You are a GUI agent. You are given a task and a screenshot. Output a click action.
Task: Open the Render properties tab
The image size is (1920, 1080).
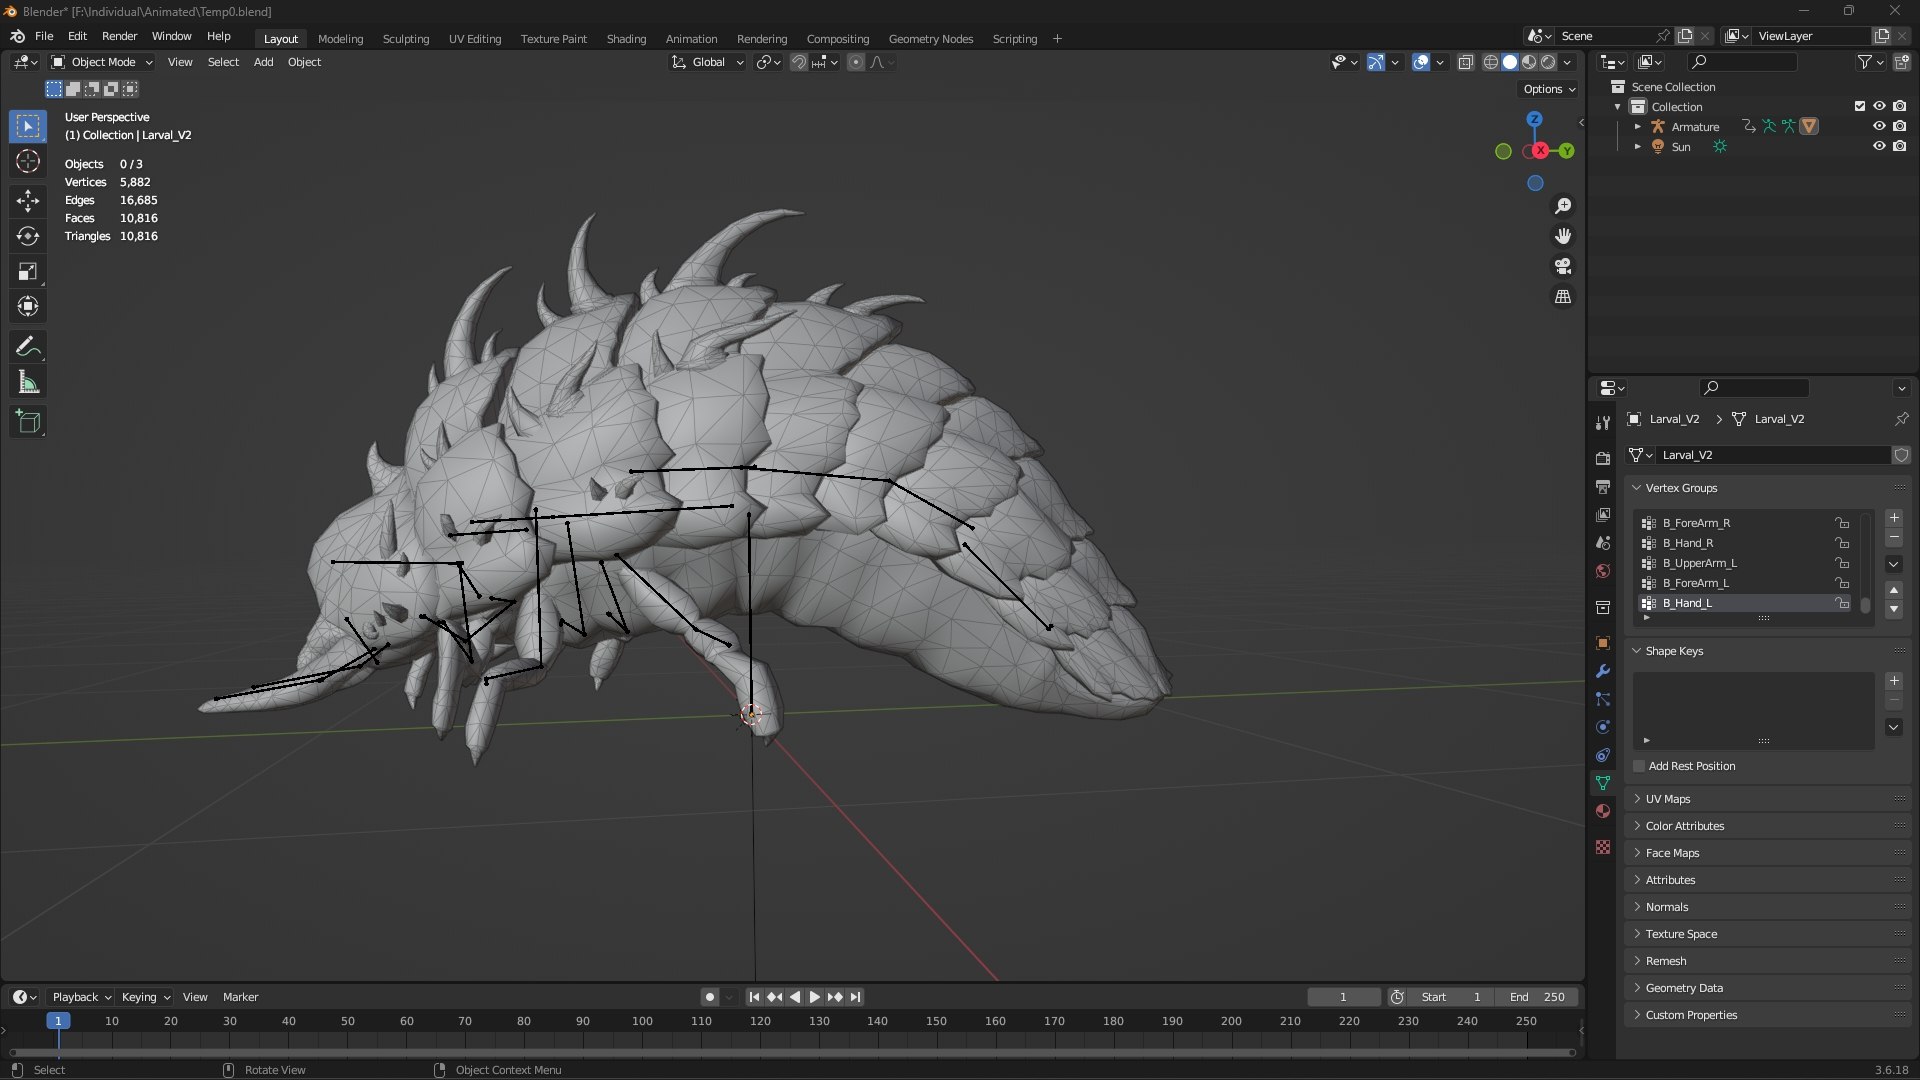(x=1603, y=459)
